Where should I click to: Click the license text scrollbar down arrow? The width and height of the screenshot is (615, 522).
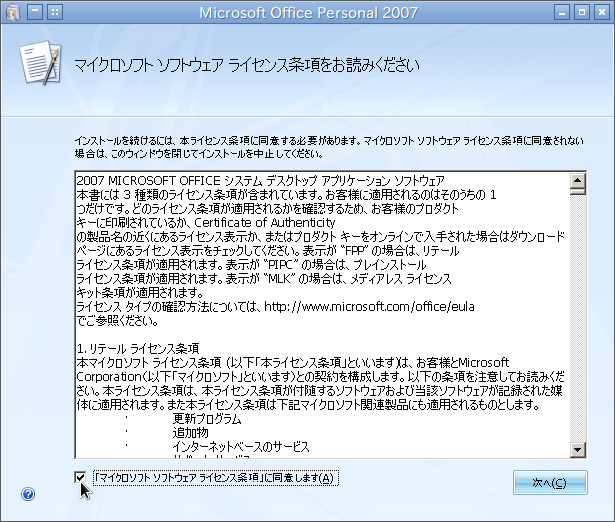tap(577, 449)
